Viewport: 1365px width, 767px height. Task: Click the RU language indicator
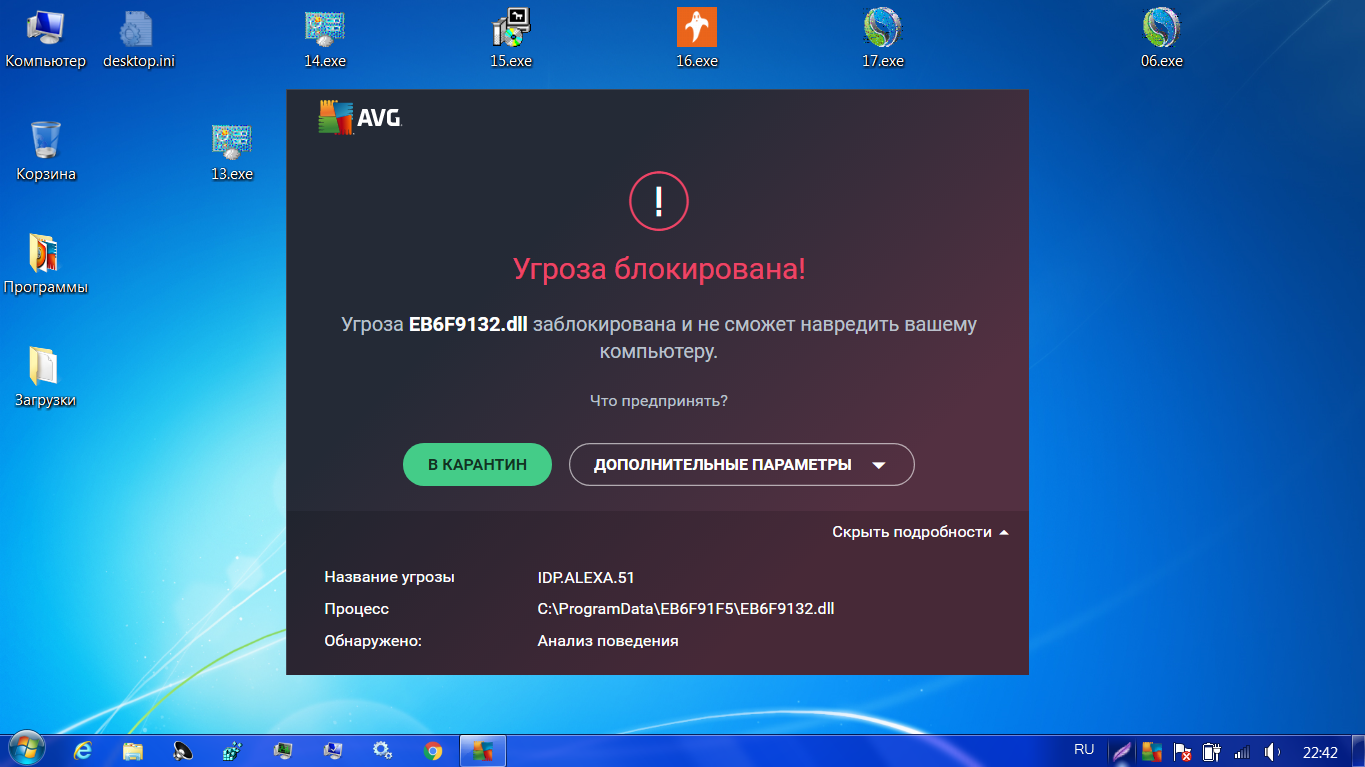(1084, 750)
